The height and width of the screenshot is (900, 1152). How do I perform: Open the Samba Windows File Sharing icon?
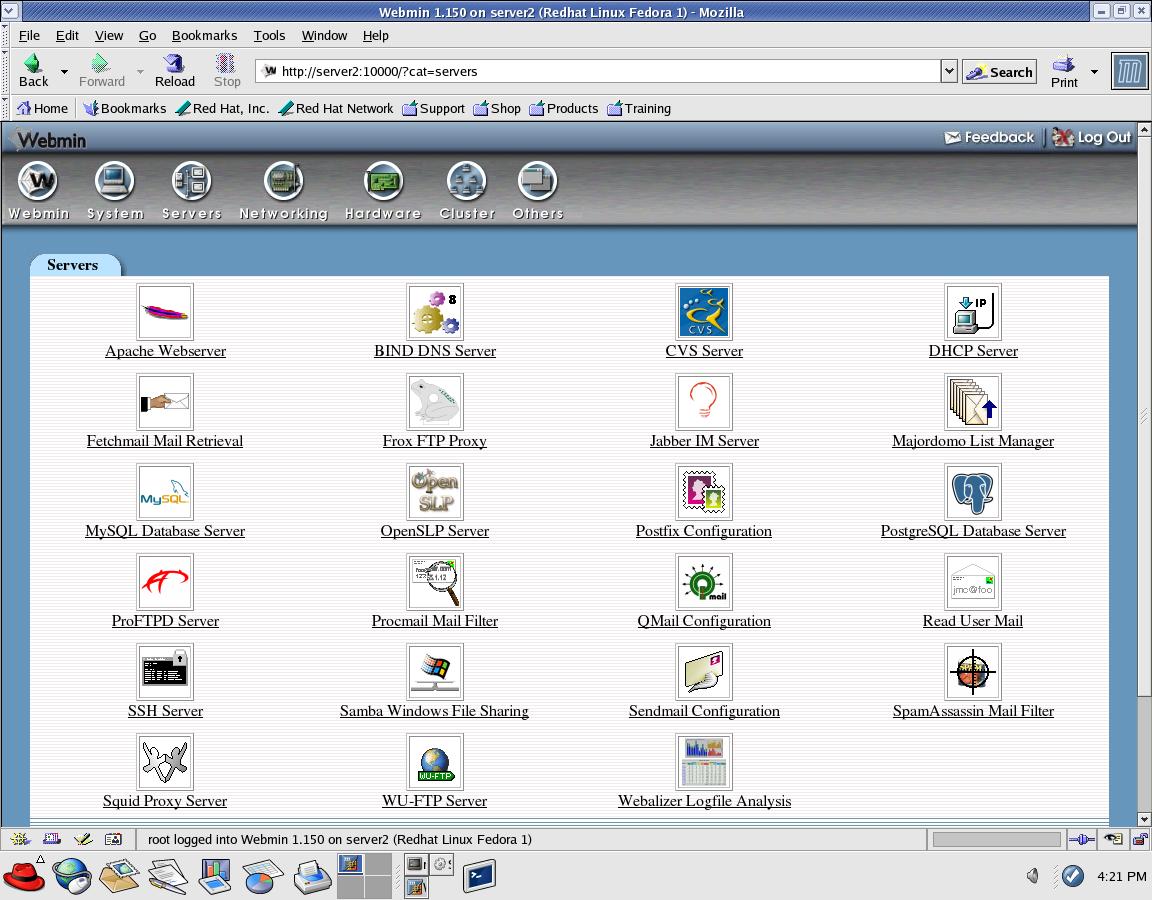click(435, 672)
